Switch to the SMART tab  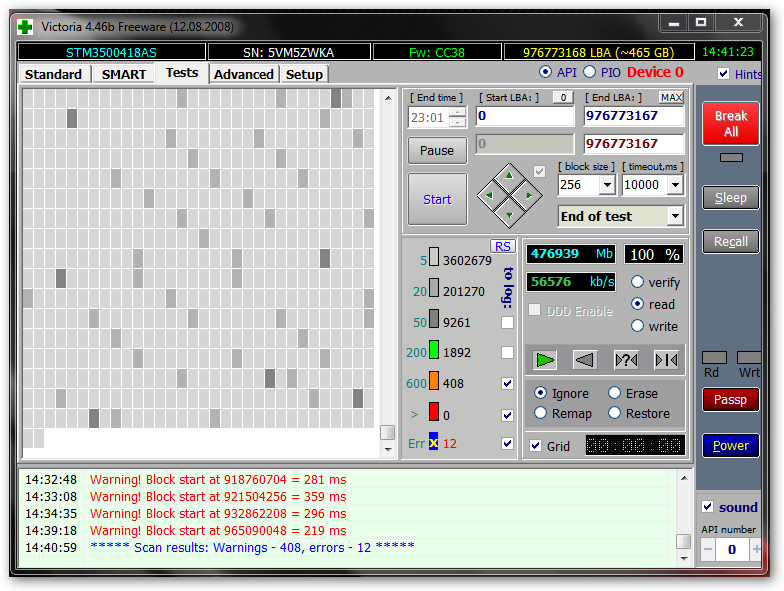[124, 74]
